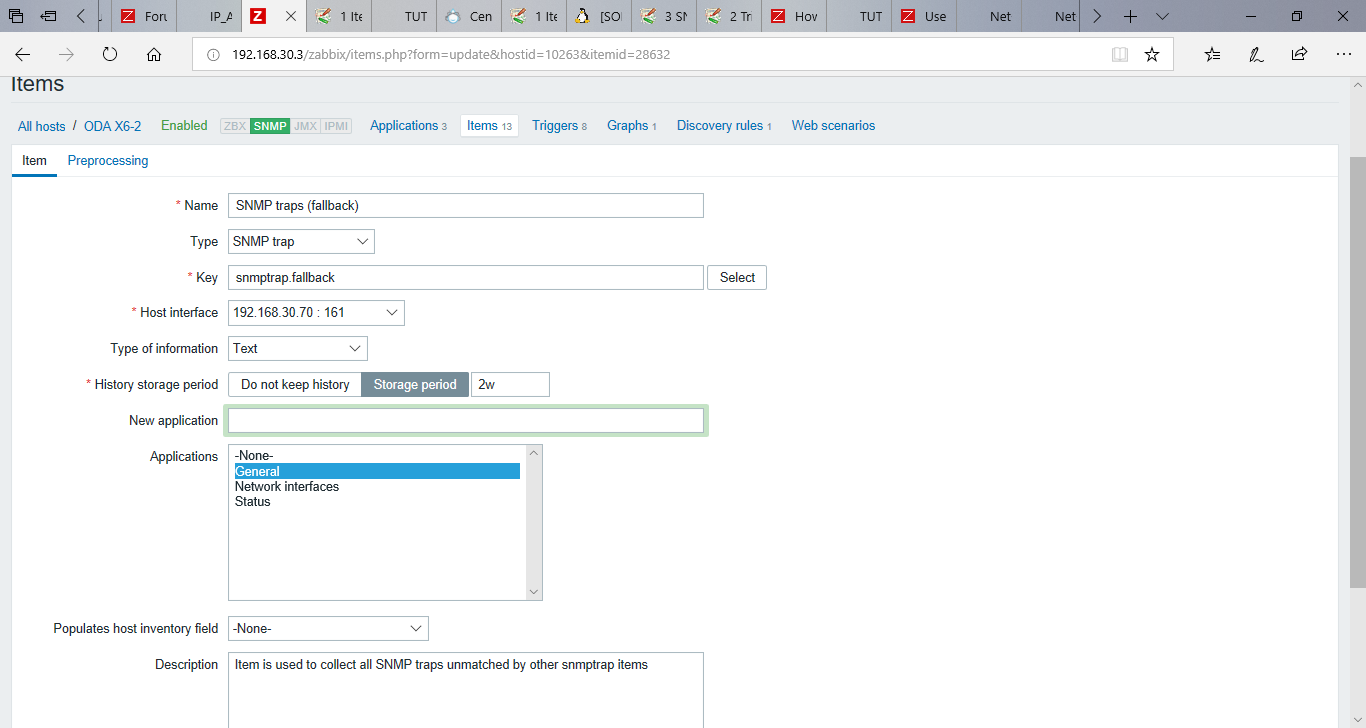Select Network interfaces in Applications list
This screenshot has width=1366, height=728.
(377, 487)
